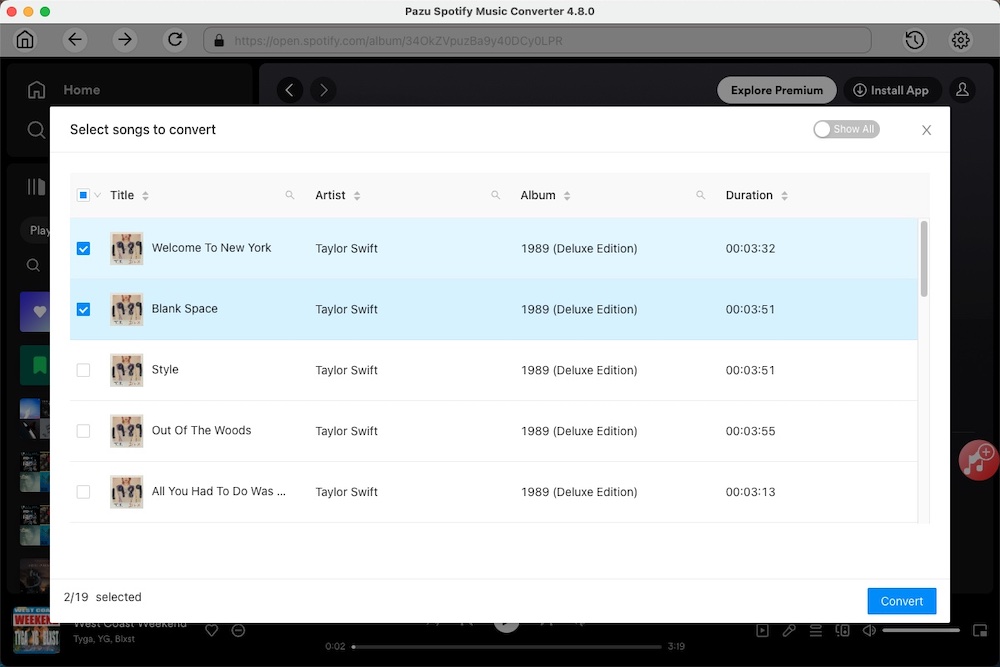The height and width of the screenshot is (667, 1000).
Task: Open the settings gear icon
Action: (961, 40)
